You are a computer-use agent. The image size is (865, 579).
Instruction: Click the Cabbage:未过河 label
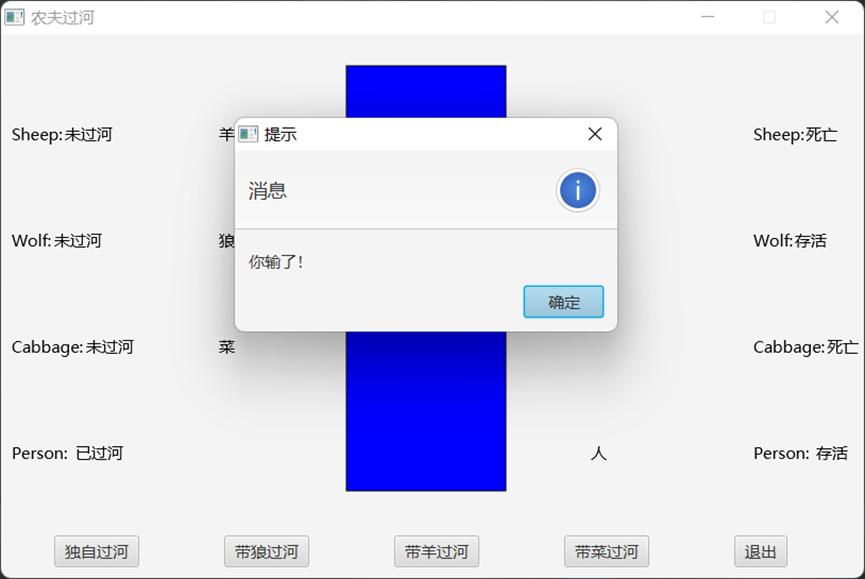[73, 347]
